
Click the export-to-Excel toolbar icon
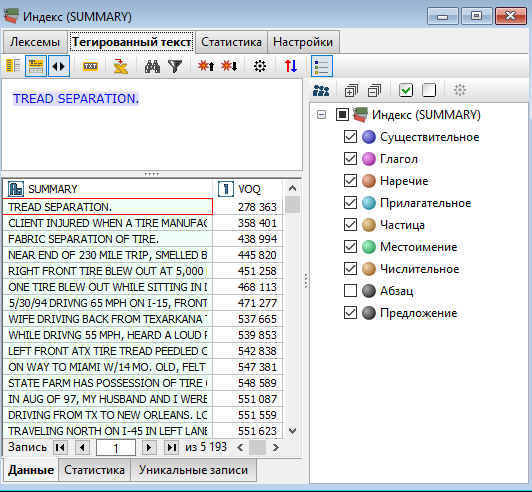[x=120, y=66]
